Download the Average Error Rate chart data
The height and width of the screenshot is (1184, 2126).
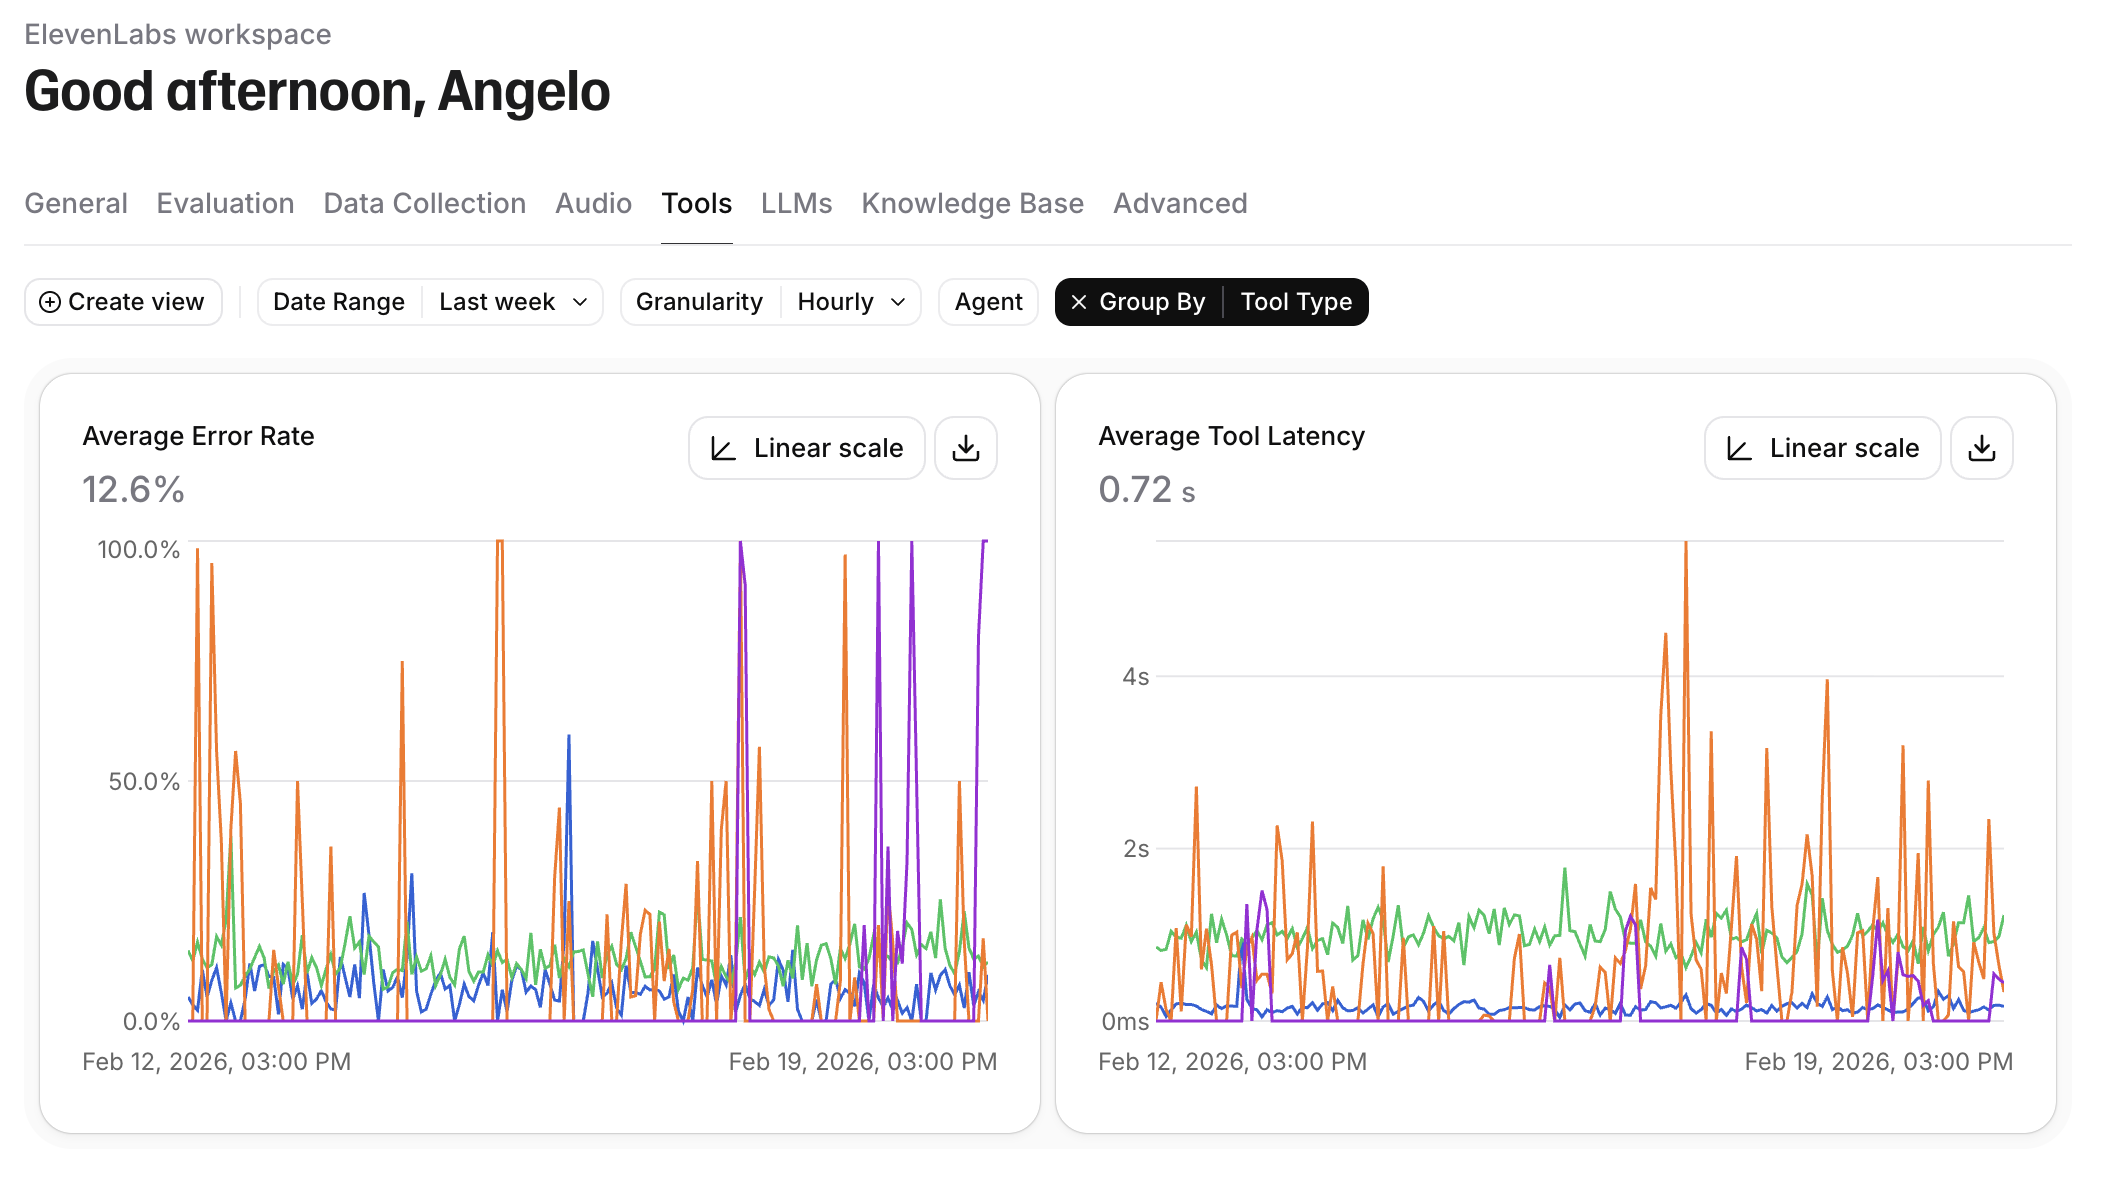tap(965, 448)
